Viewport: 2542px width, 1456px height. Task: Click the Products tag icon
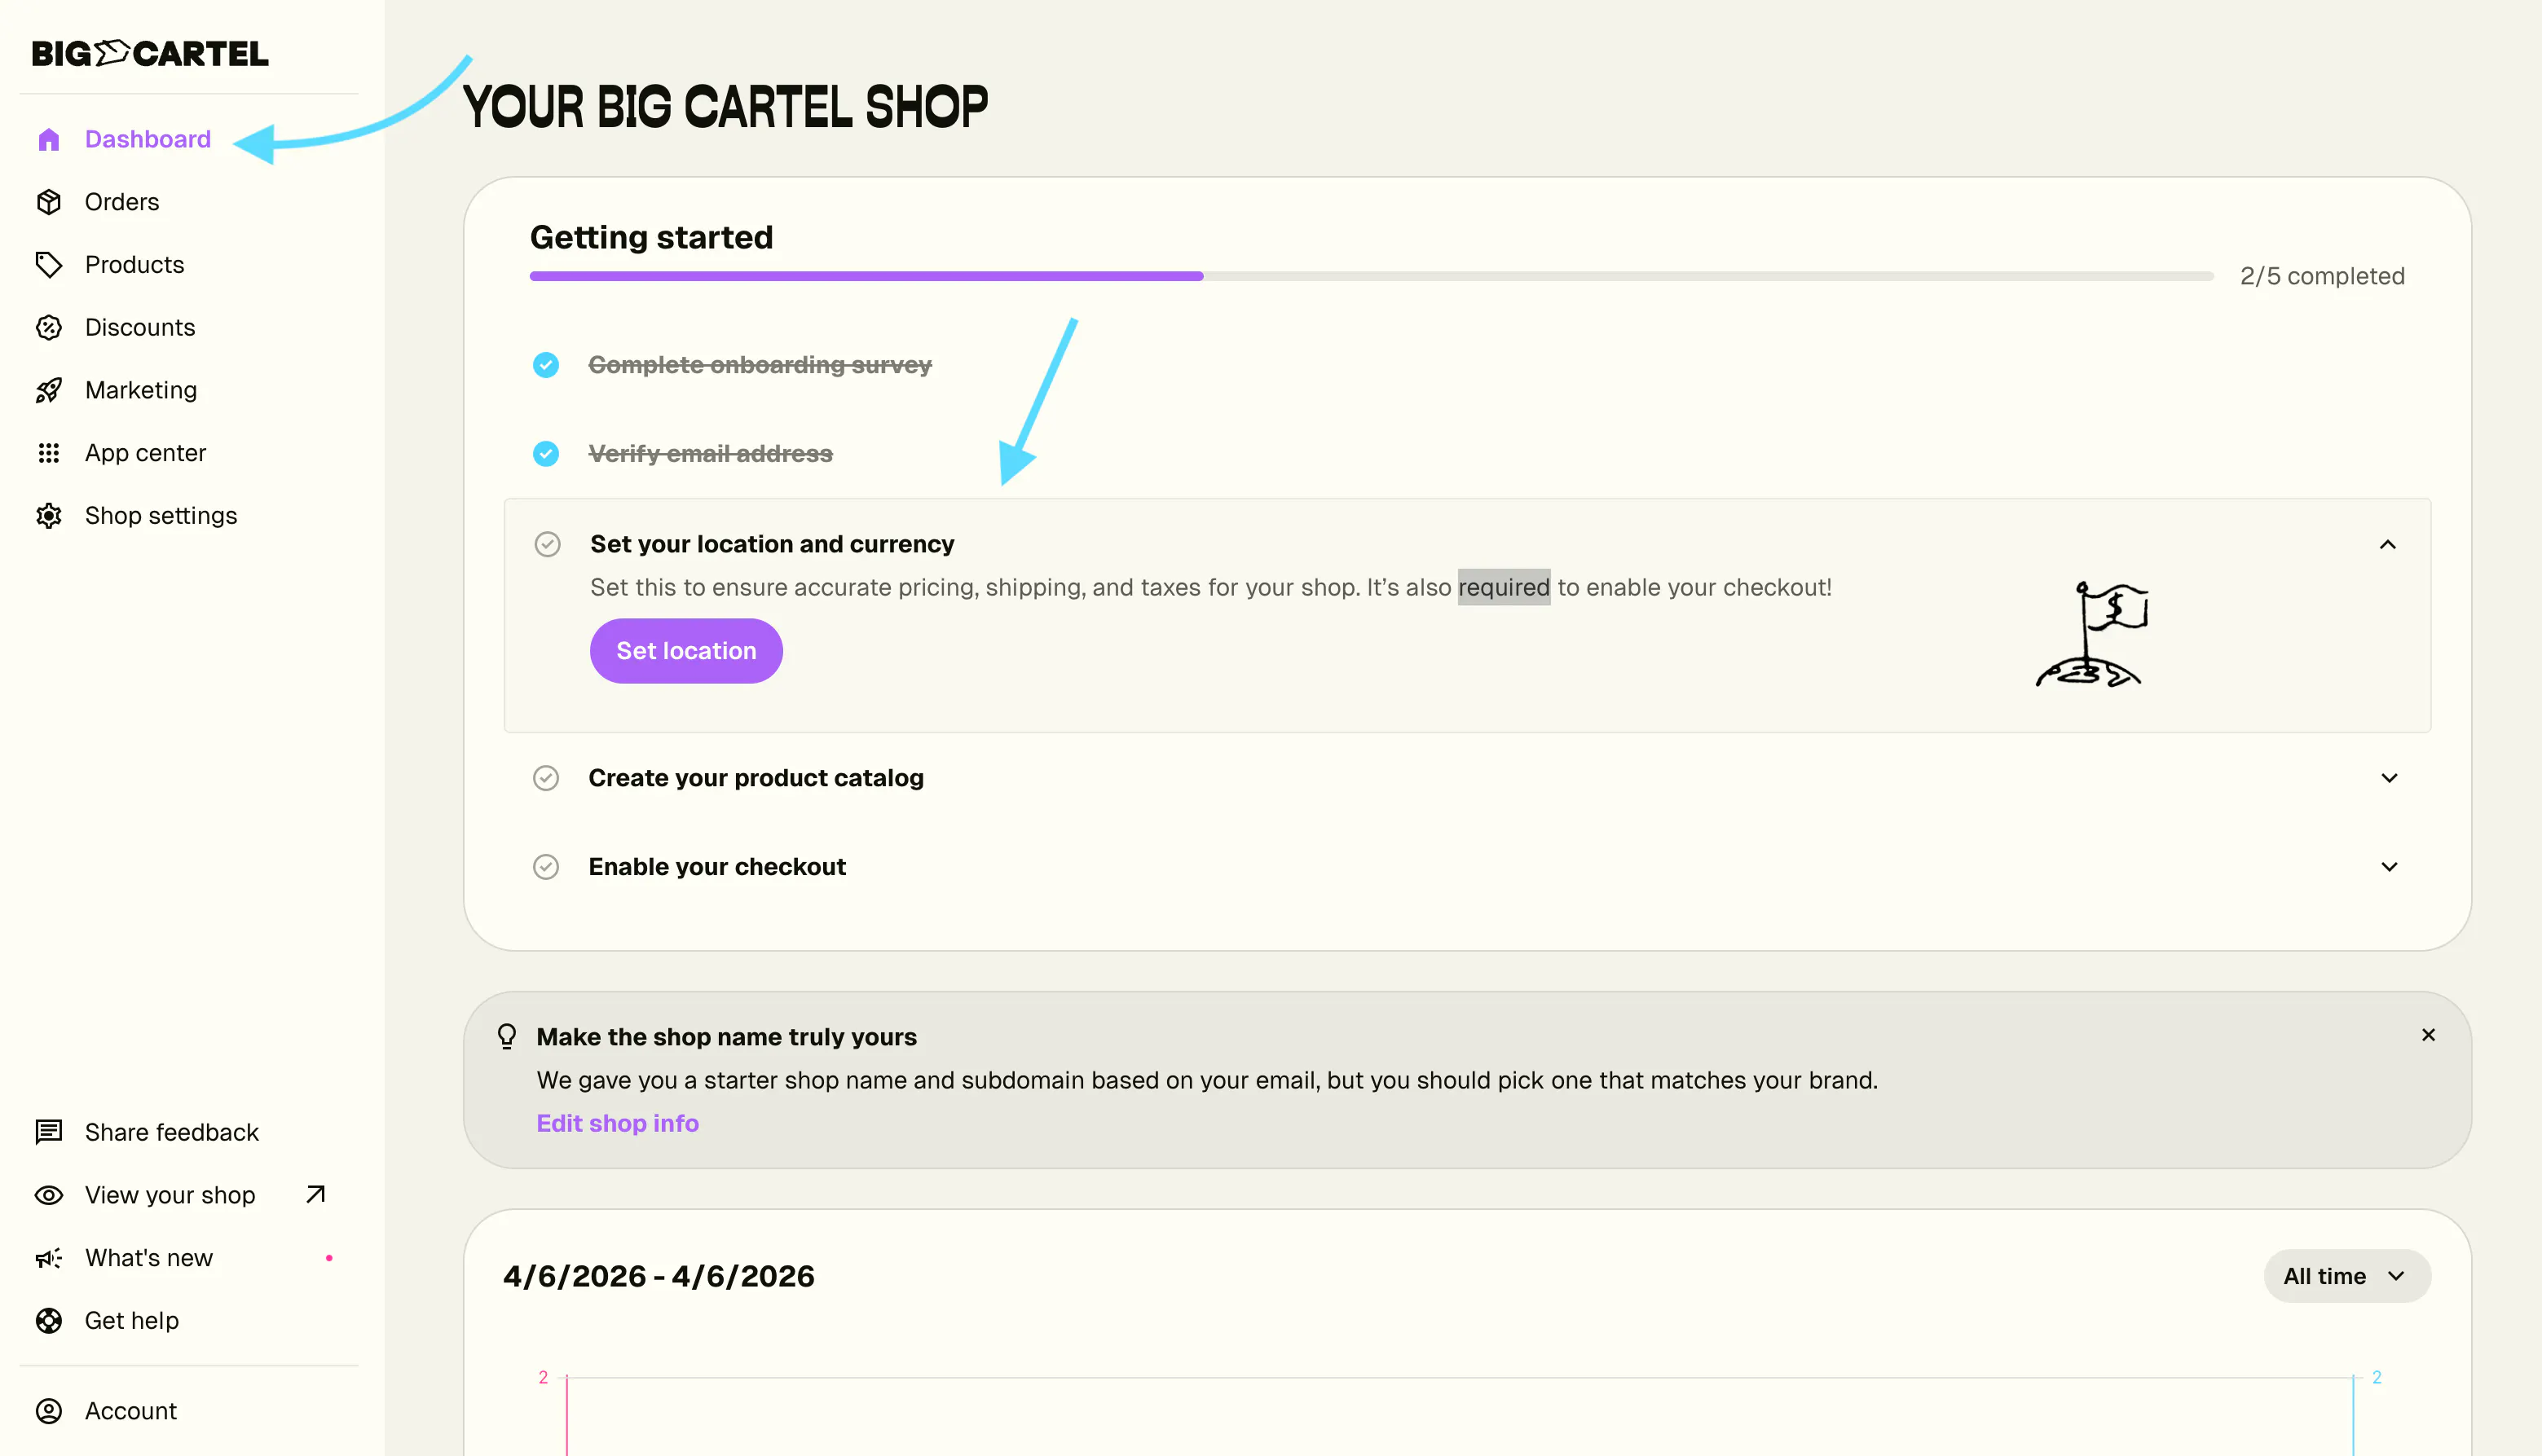[x=48, y=265]
